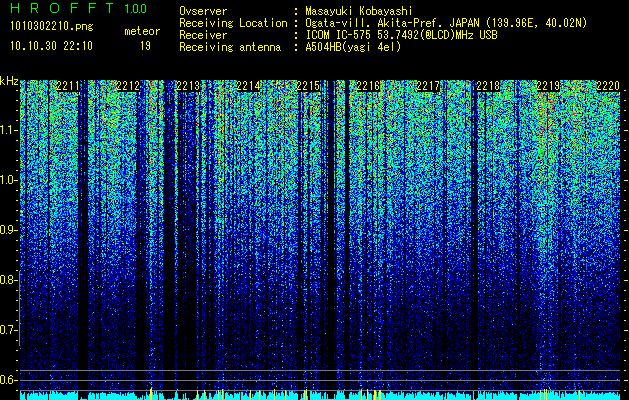Click the 2218 time marker label

pyautogui.click(x=488, y=86)
